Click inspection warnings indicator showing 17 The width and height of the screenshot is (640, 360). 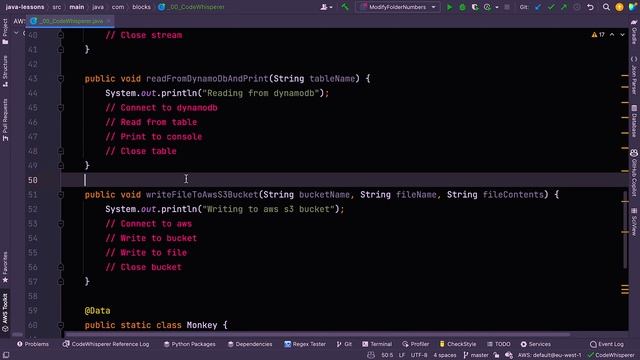click(598, 35)
